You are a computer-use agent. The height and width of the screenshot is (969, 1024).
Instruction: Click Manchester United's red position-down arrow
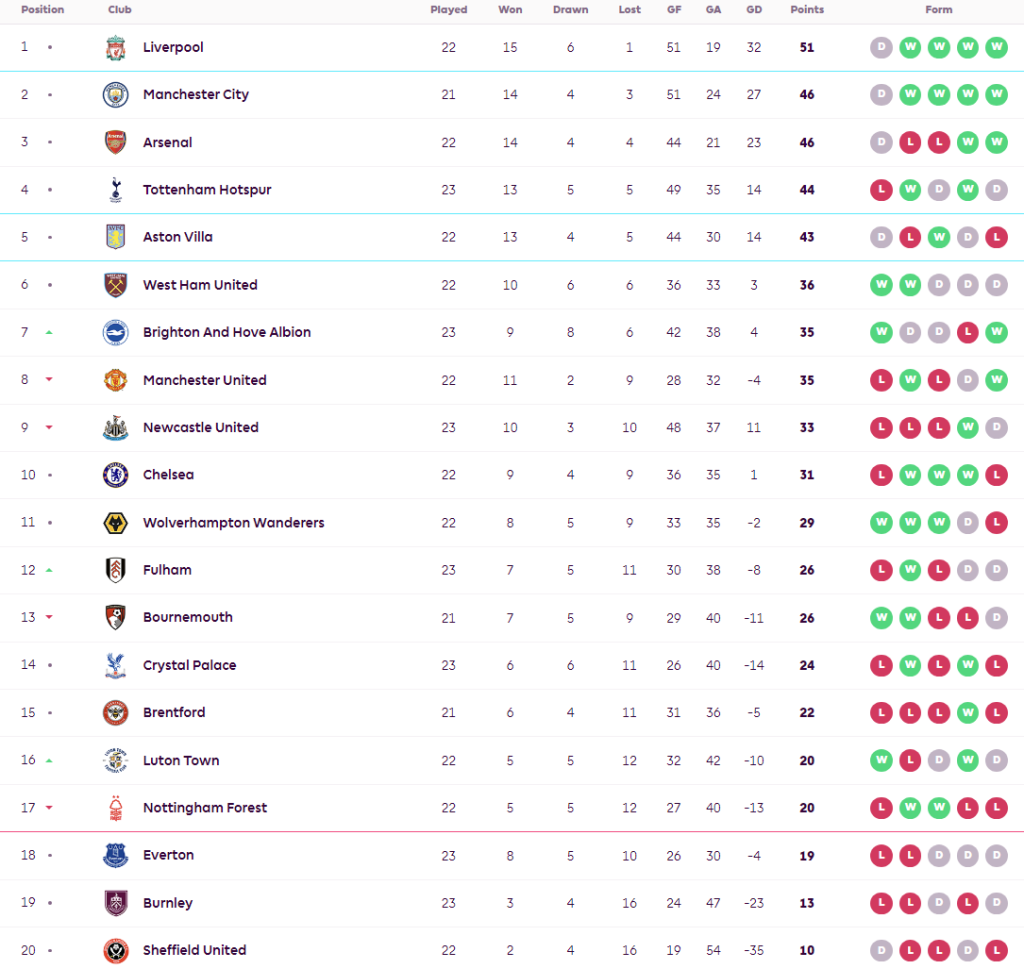49,380
